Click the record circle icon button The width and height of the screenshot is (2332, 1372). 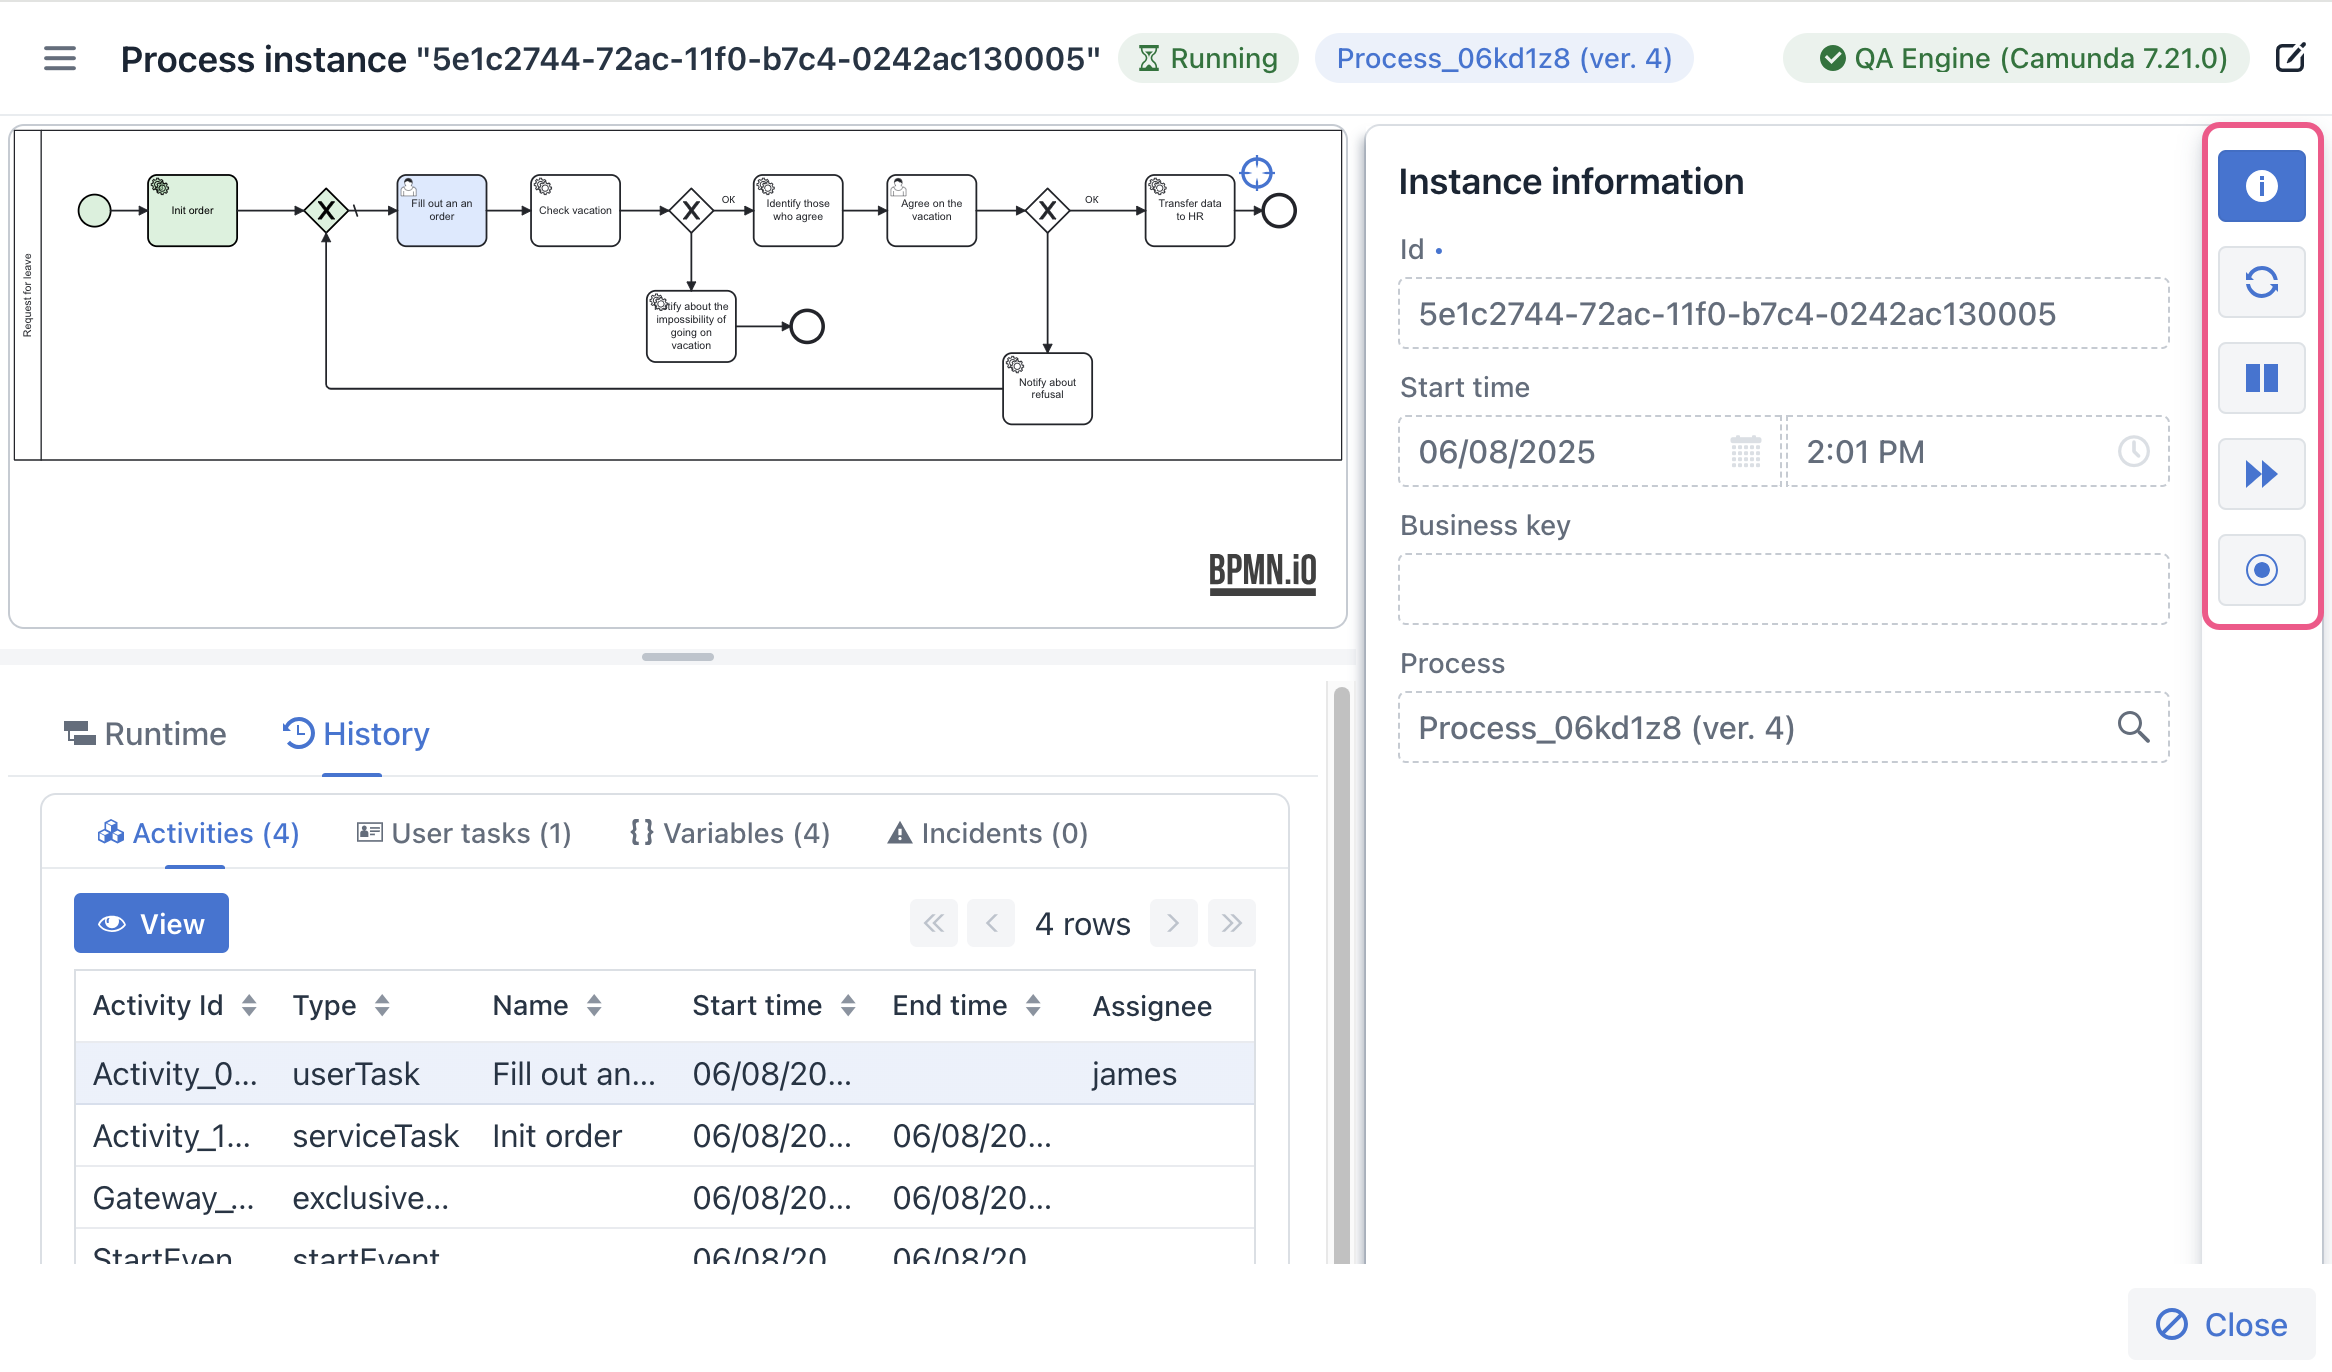pyautogui.click(x=2261, y=570)
